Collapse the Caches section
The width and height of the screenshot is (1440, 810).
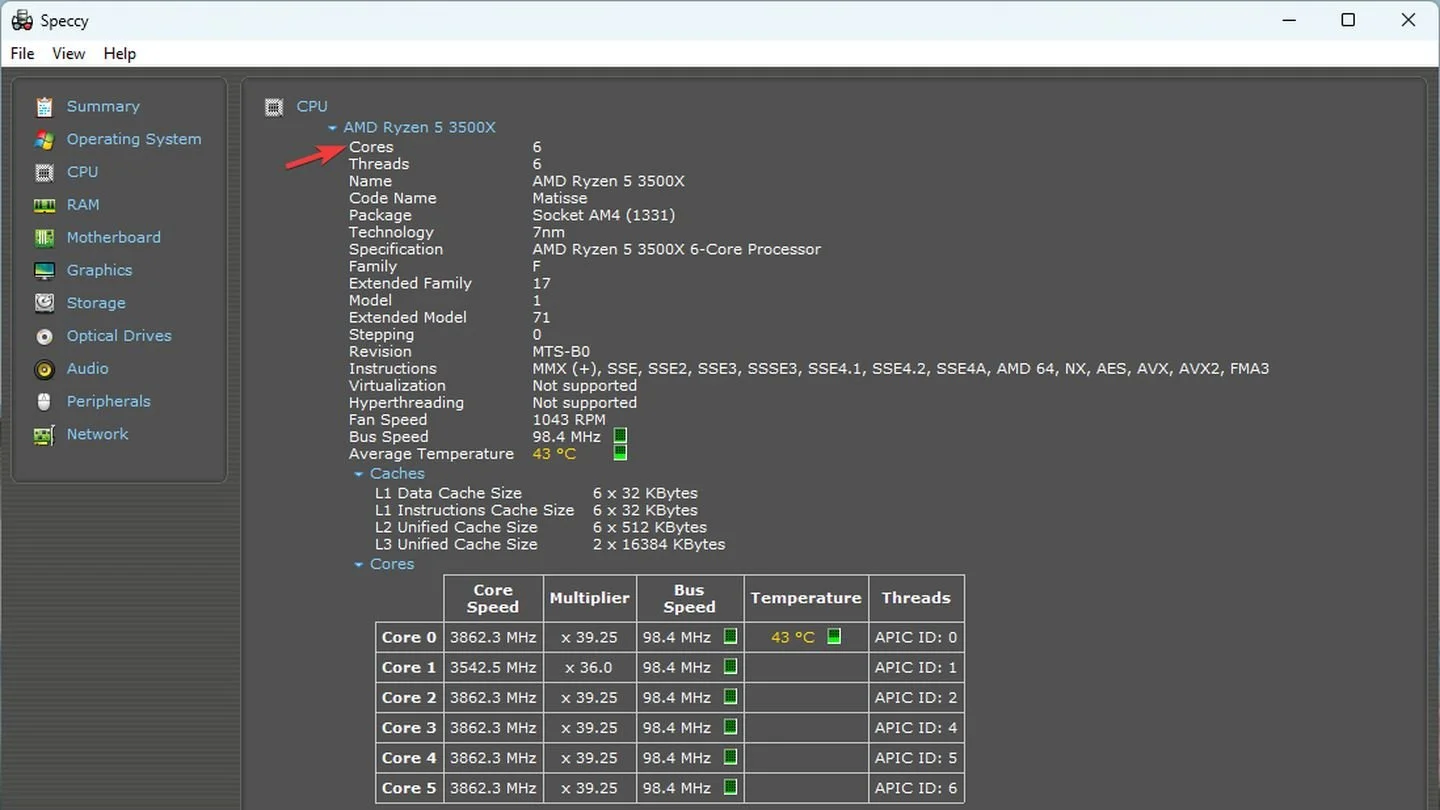(x=359, y=475)
